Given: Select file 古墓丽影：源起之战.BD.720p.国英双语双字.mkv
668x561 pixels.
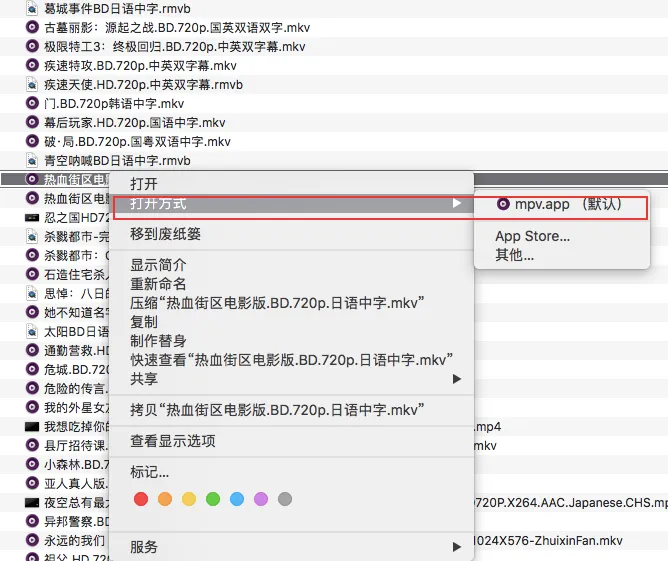Looking at the screenshot, I should [177, 28].
